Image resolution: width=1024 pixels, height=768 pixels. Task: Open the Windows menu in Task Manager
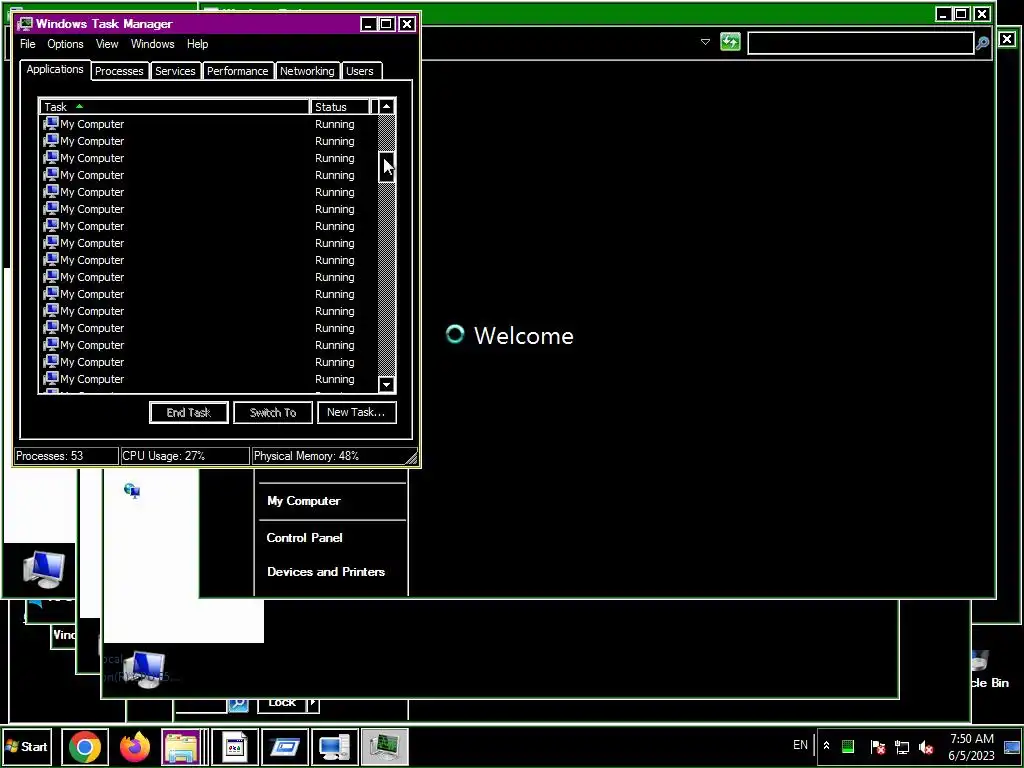coord(152,44)
